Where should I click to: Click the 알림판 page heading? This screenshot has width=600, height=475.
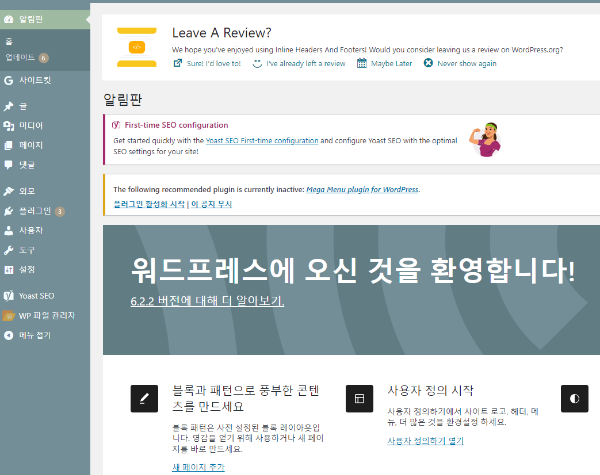coord(122,100)
